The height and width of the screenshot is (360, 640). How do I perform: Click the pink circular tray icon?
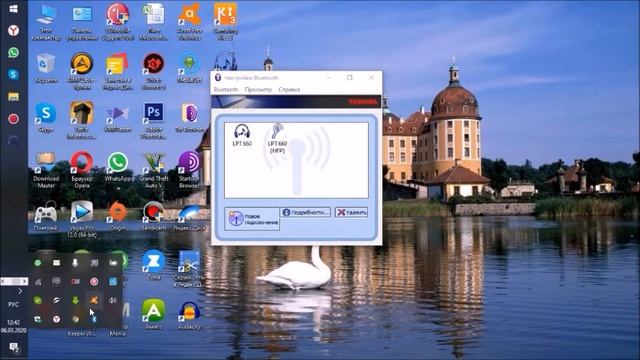(x=94, y=282)
